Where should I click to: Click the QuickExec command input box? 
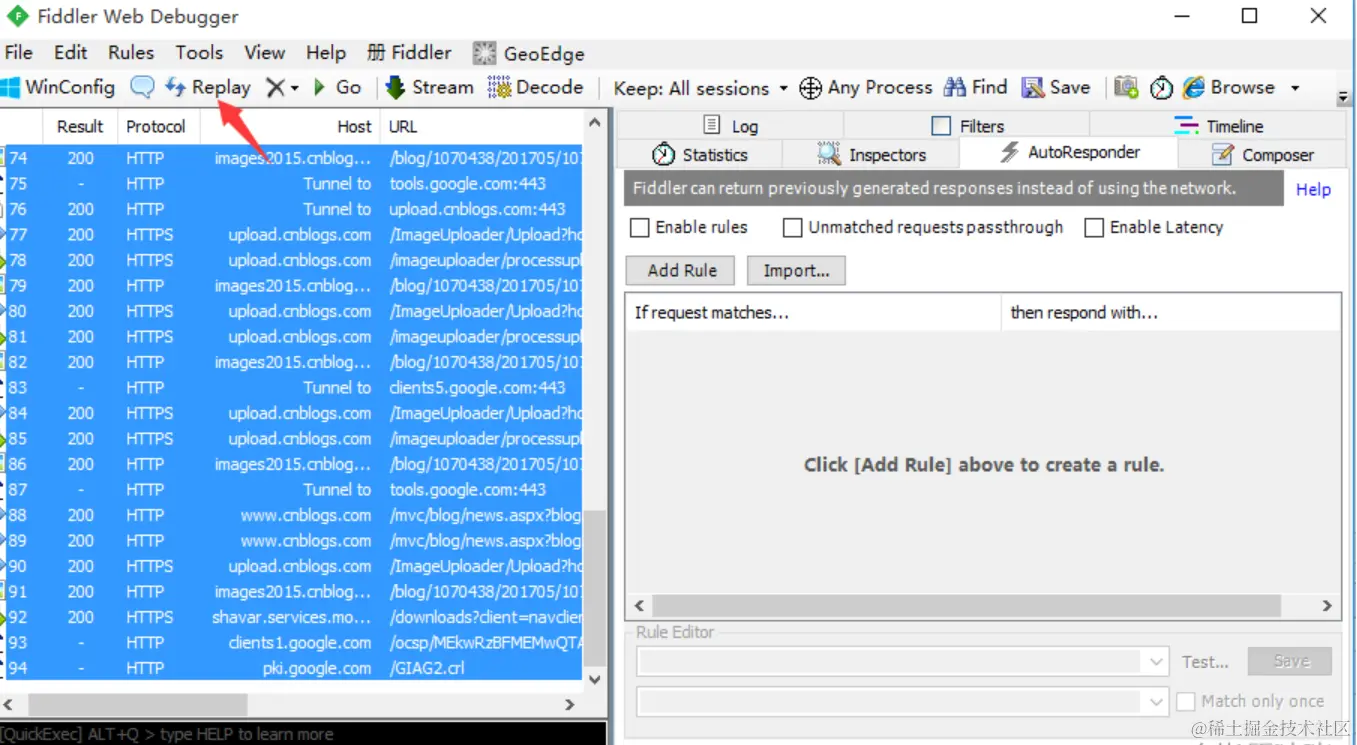coord(303,734)
